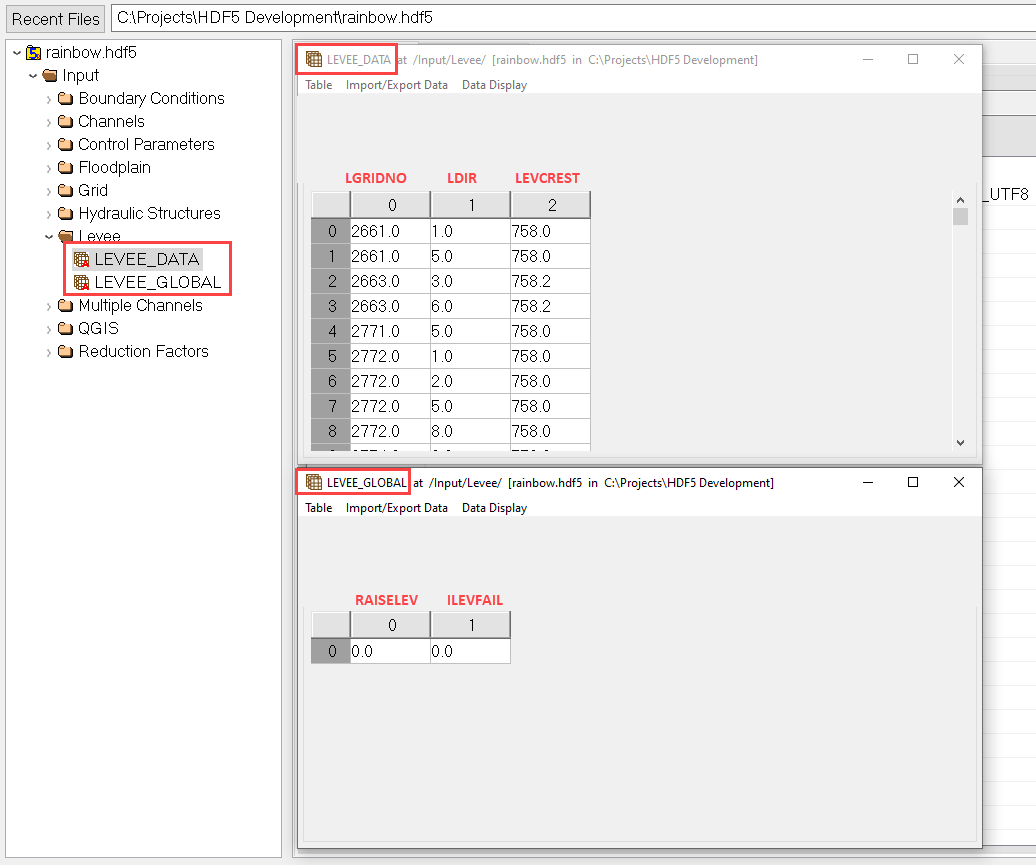
Task: Click the Channels folder icon
Action: (66, 122)
